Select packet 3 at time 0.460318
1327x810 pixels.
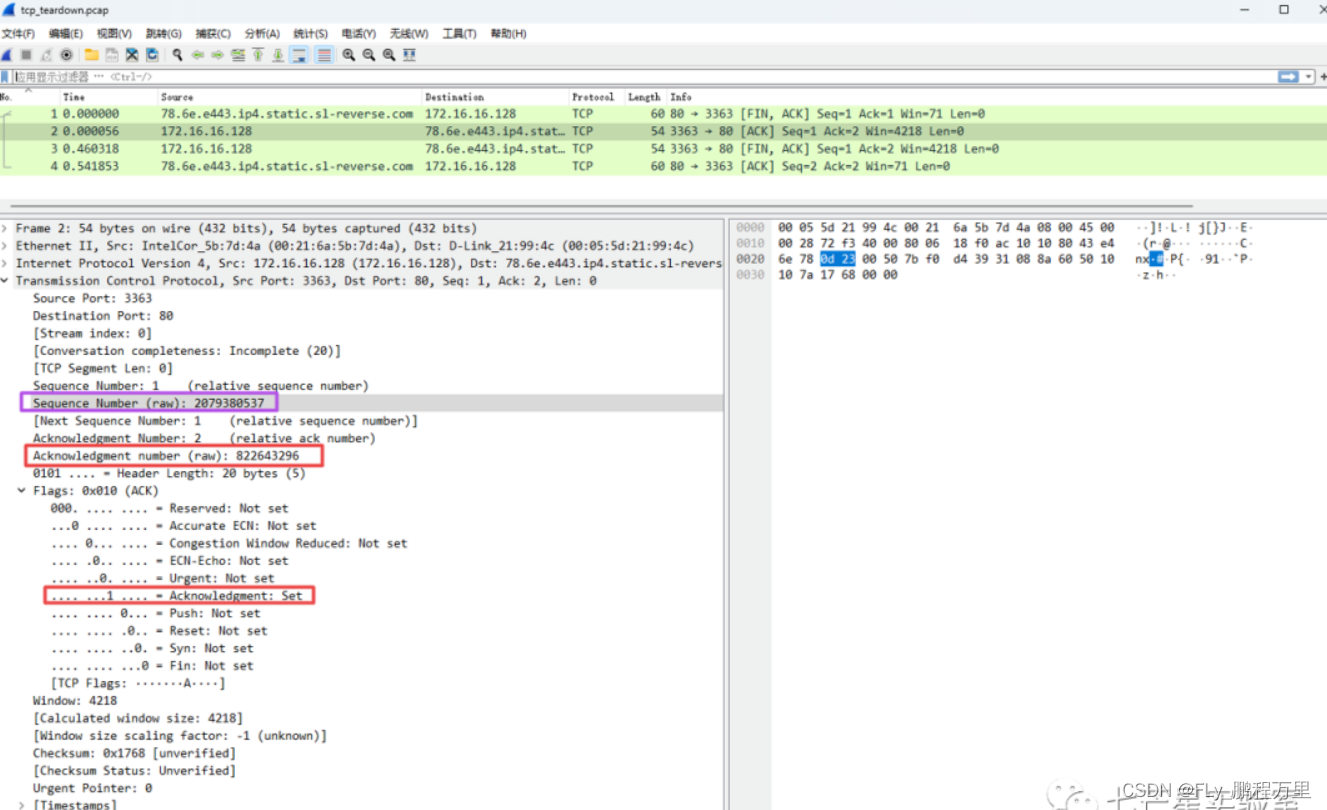tap(663, 149)
